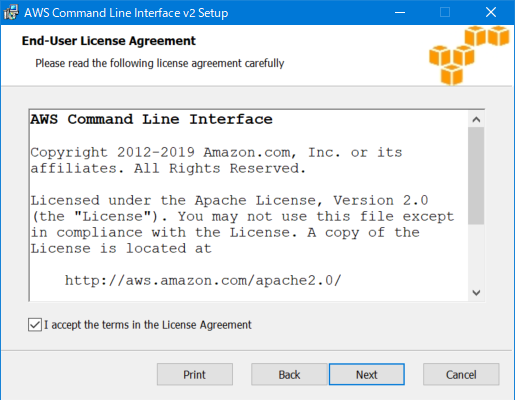This screenshot has width=515, height=400.
Task: Click the Next button
Action: pyautogui.click(x=367, y=374)
